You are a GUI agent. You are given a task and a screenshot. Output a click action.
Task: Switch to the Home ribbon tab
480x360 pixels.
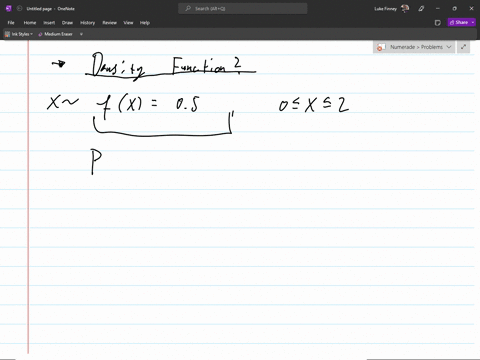click(x=30, y=23)
